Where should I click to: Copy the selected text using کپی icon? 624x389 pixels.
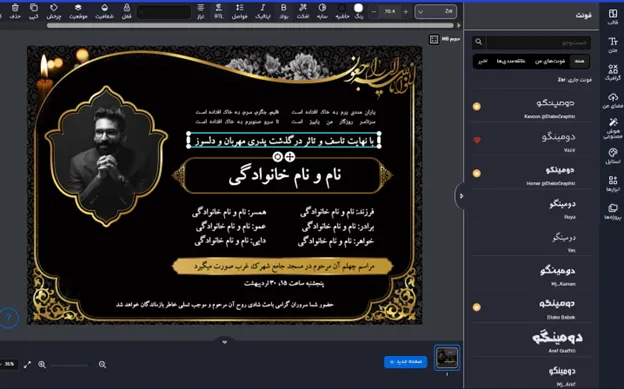(x=34, y=11)
